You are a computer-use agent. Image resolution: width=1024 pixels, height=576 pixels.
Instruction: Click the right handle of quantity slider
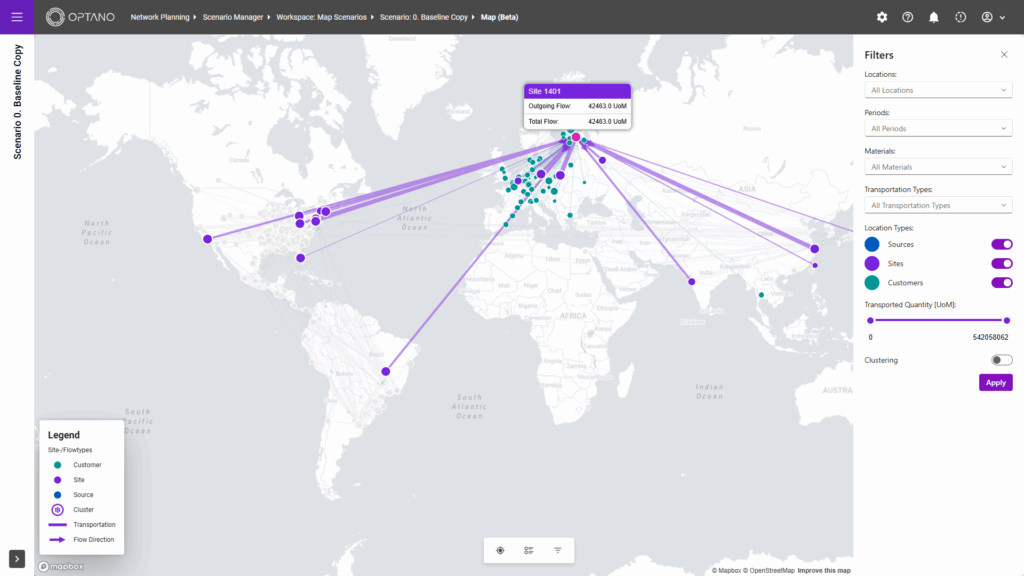pos(1006,320)
